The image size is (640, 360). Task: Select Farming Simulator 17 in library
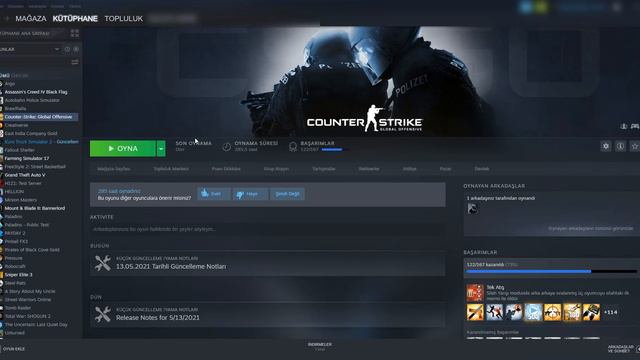click(x=27, y=158)
